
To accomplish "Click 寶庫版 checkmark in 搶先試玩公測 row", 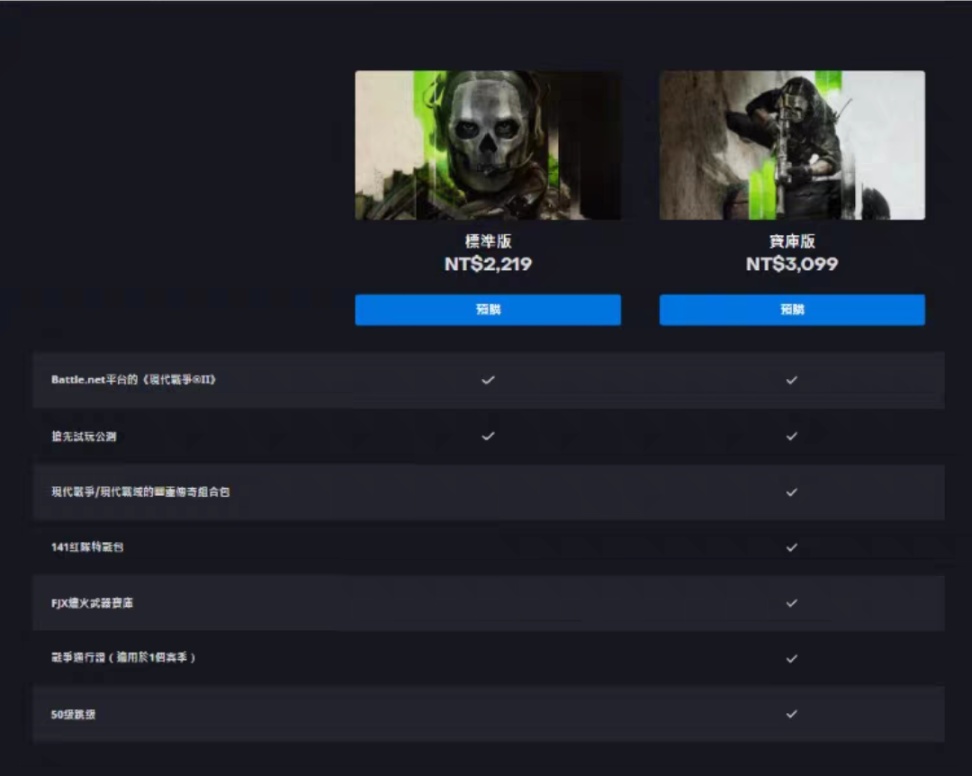I will coord(792,436).
